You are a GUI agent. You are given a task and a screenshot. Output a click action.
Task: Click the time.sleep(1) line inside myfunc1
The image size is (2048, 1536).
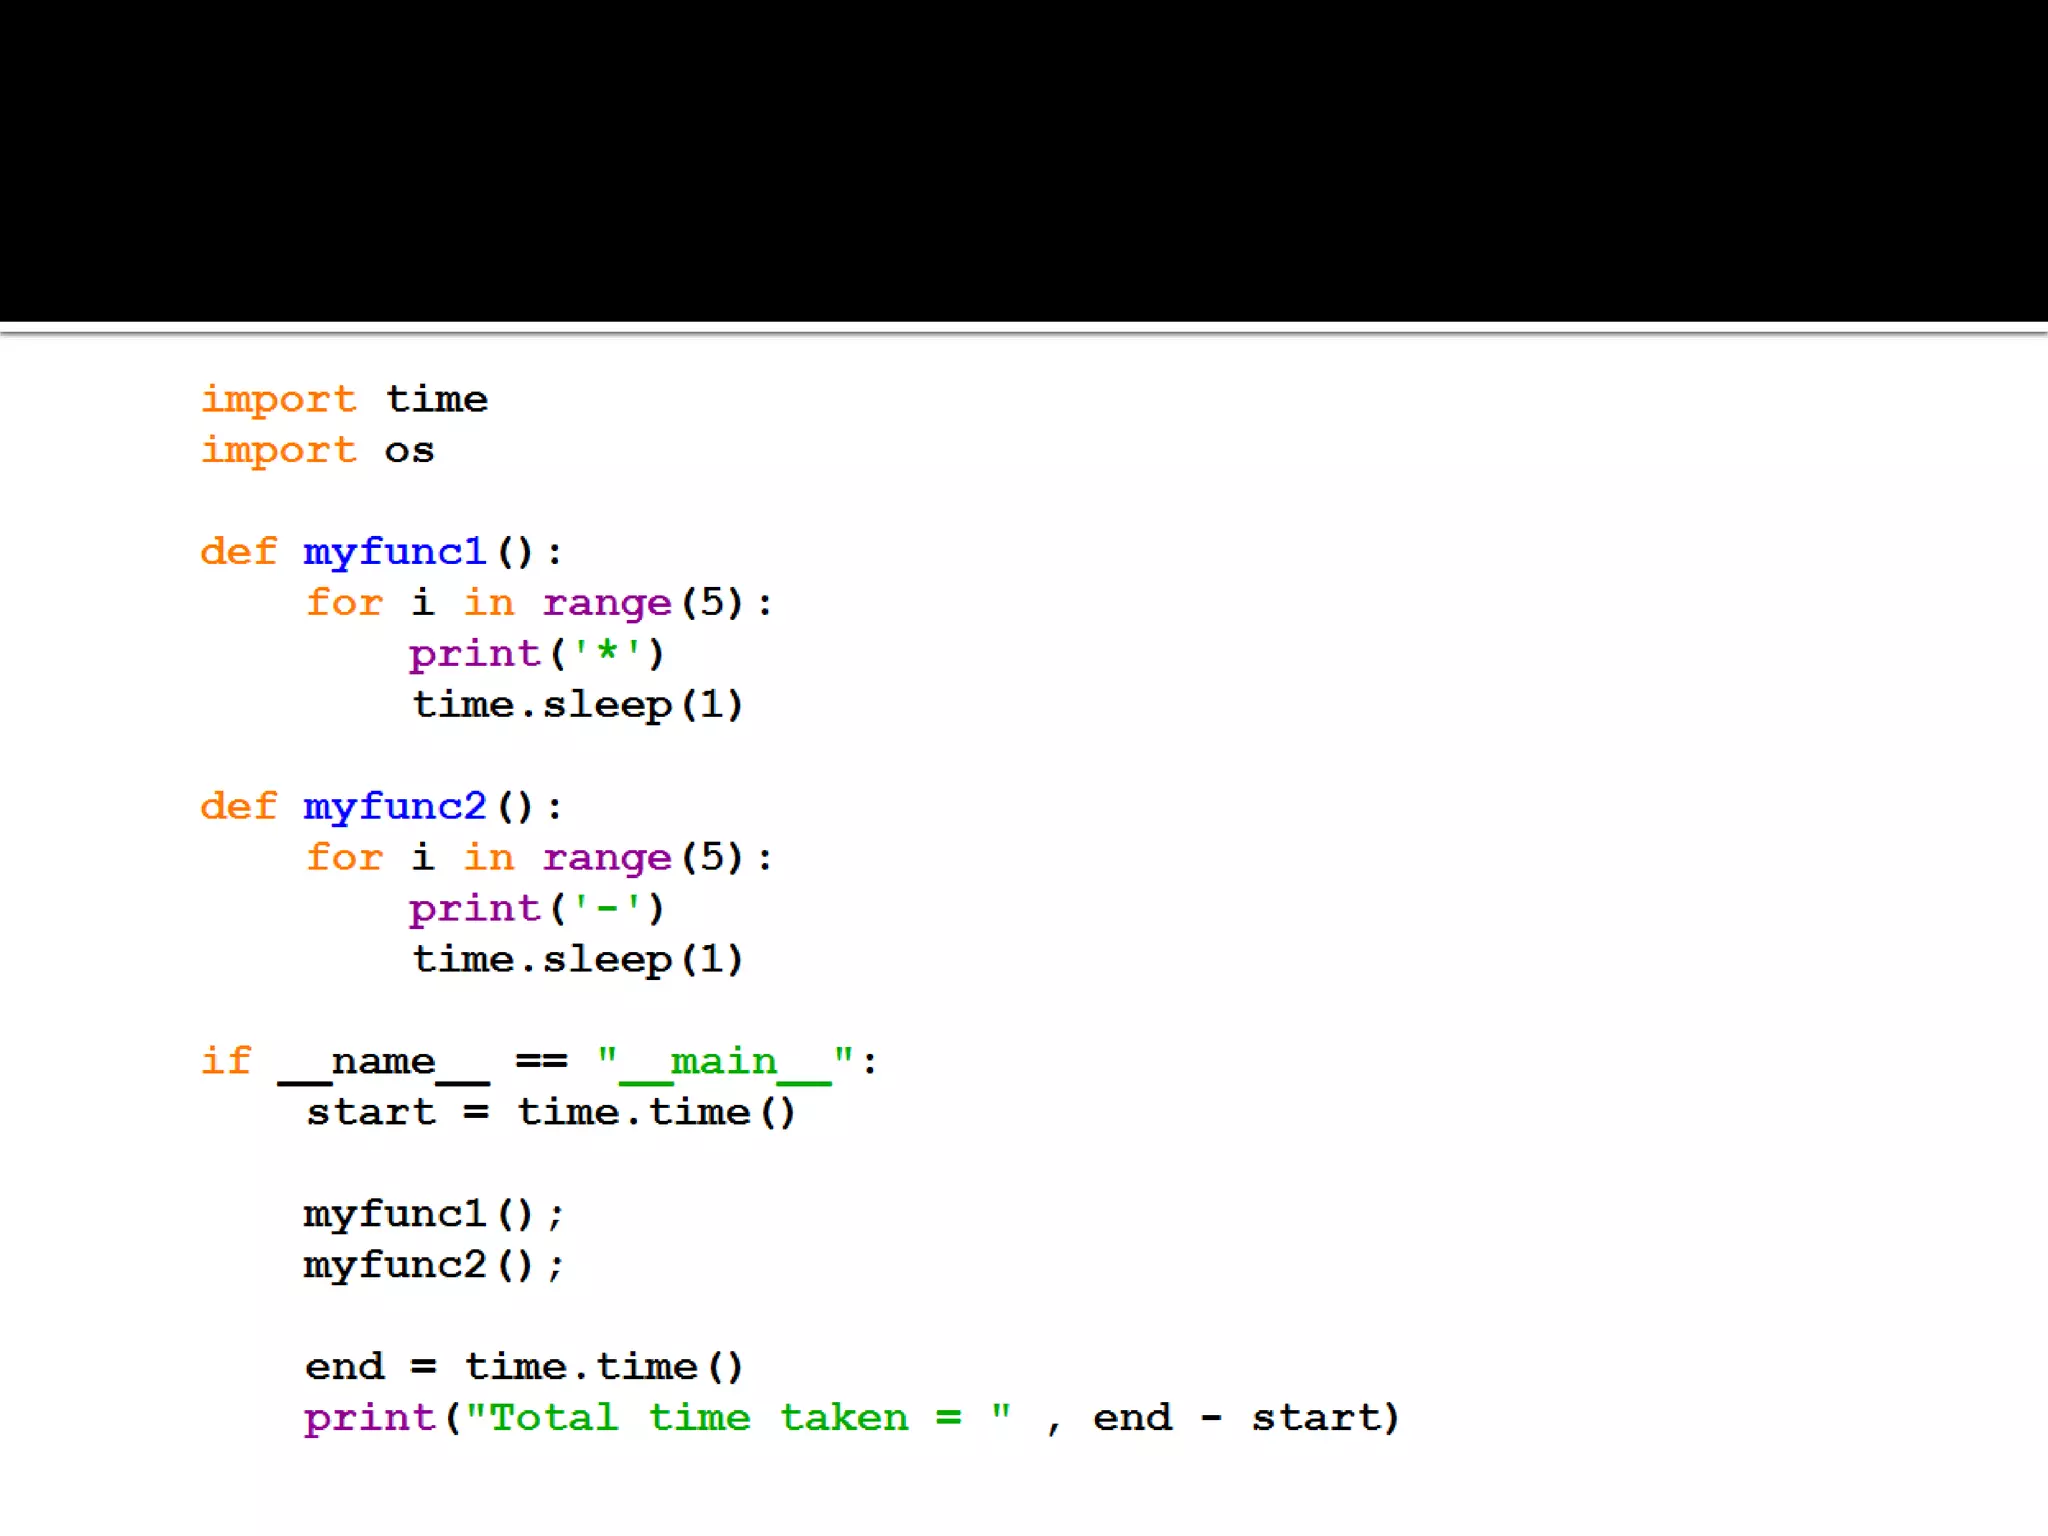[x=577, y=705]
